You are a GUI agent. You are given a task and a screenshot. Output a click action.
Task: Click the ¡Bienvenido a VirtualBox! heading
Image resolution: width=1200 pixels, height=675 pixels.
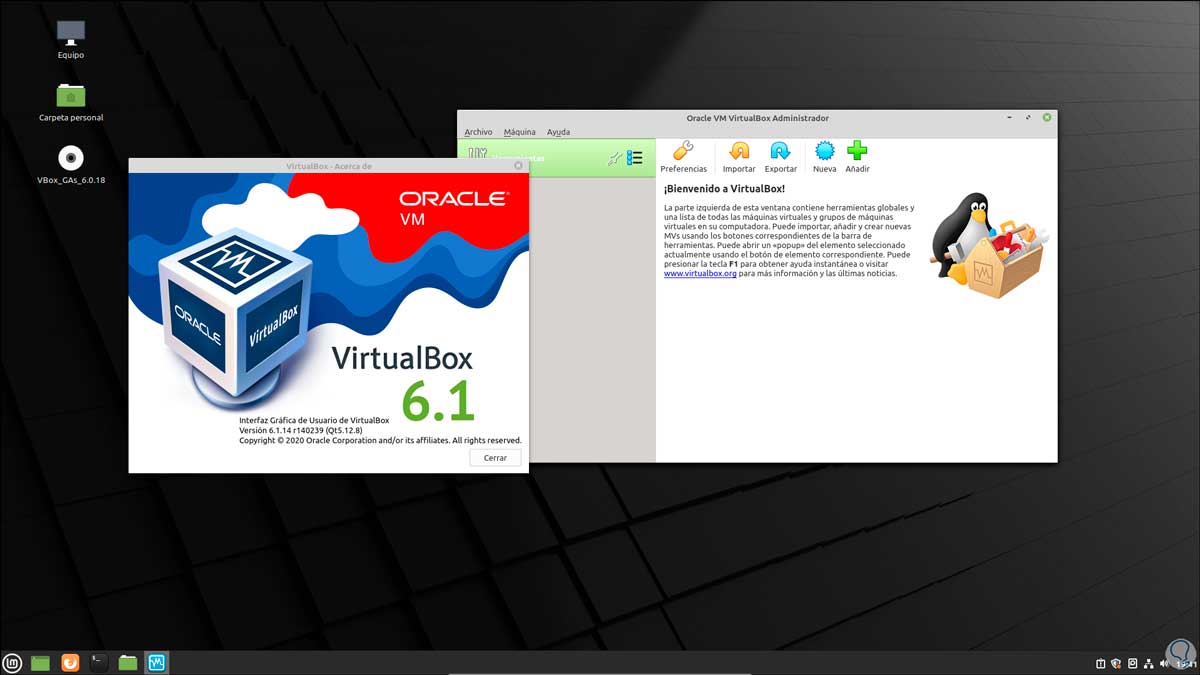[x=725, y=188]
